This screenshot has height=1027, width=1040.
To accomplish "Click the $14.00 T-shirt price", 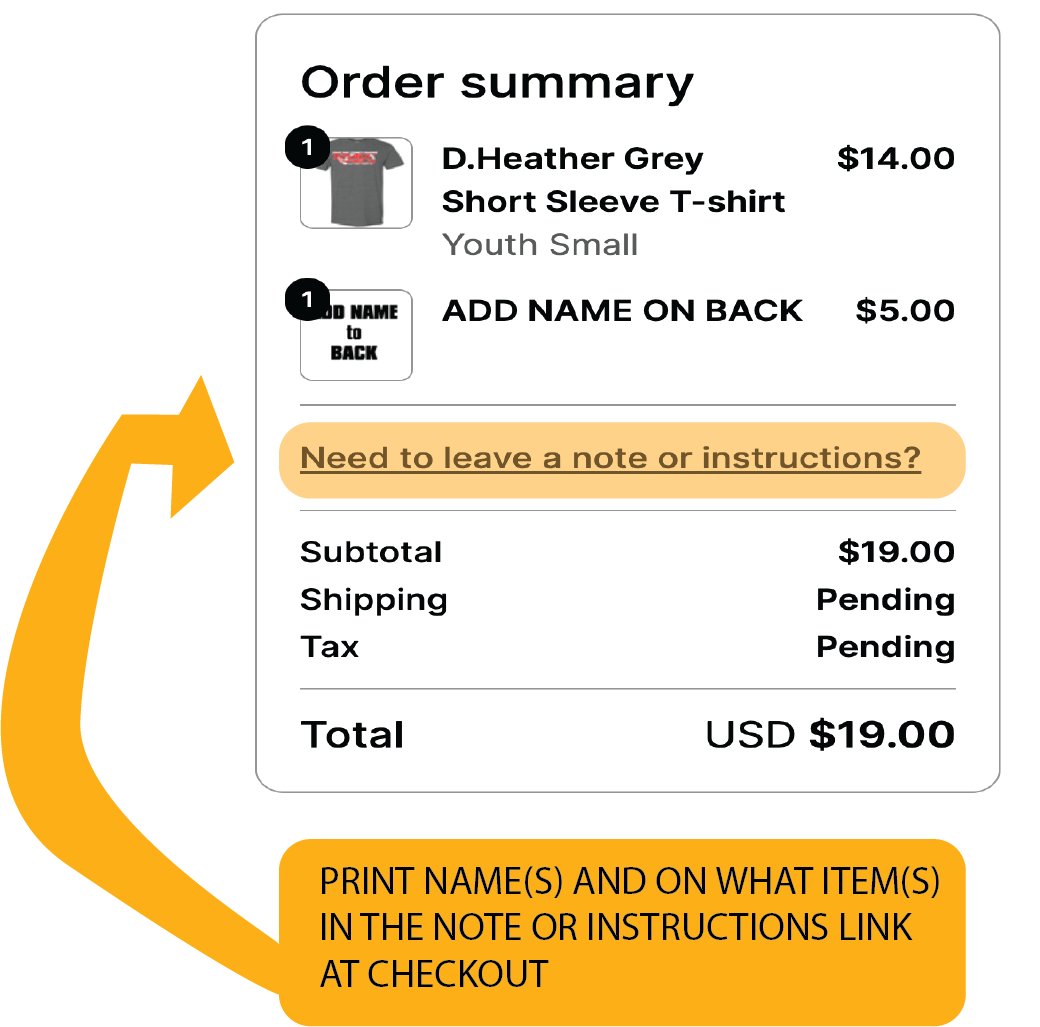I will tap(895, 159).
